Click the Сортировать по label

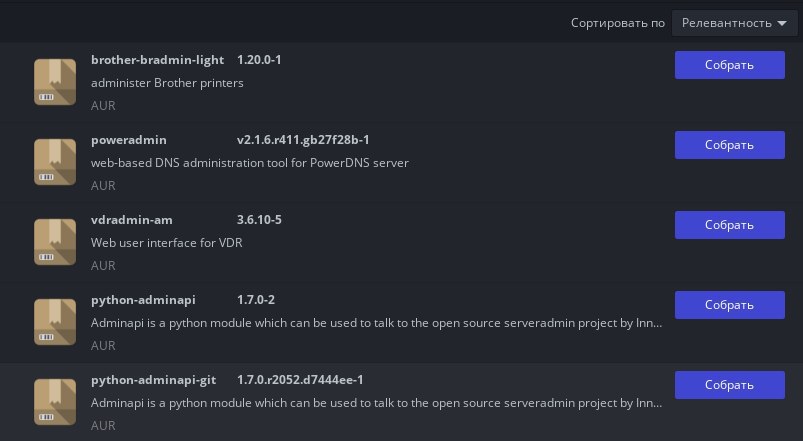618,23
